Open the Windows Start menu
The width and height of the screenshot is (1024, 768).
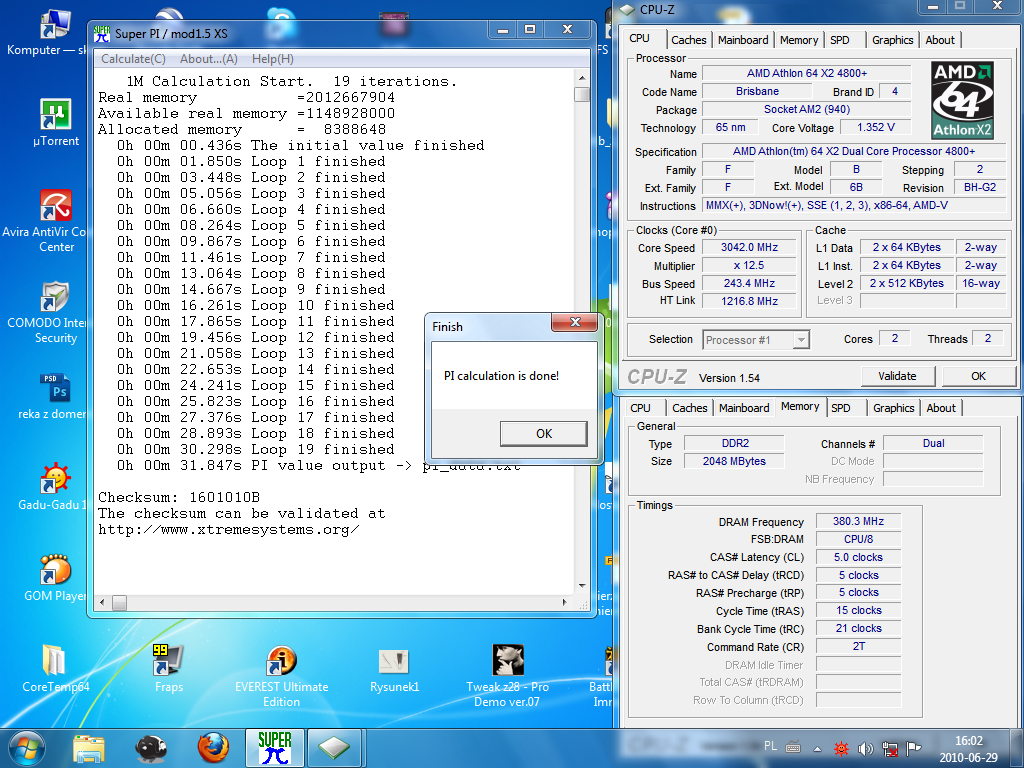[28, 747]
